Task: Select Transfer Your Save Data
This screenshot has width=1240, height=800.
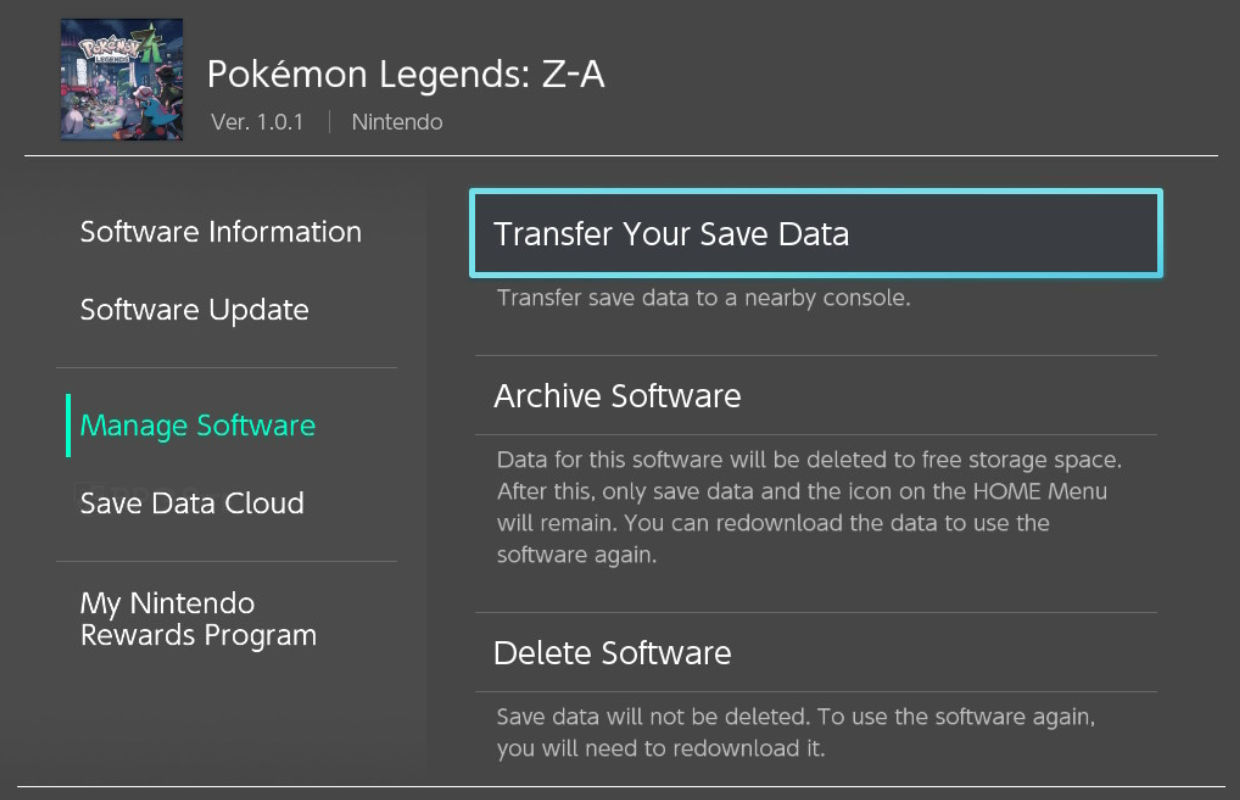Action: click(x=815, y=234)
